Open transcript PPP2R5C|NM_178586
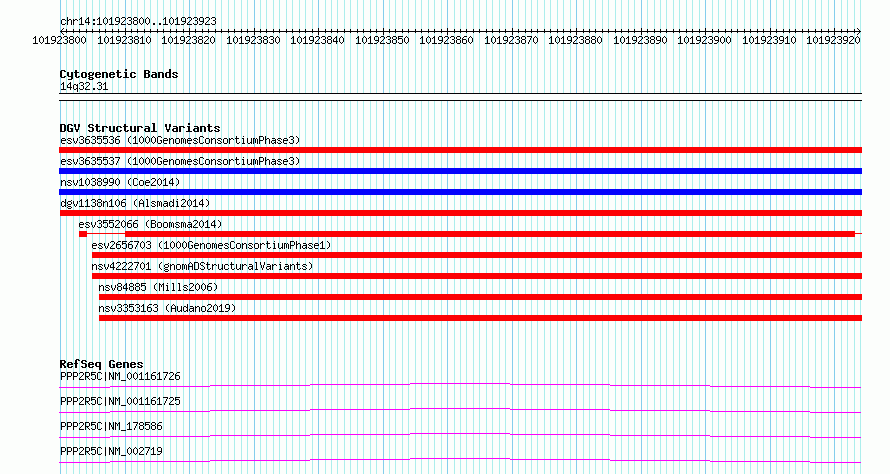This screenshot has height=474, width=890. [x=111, y=426]
